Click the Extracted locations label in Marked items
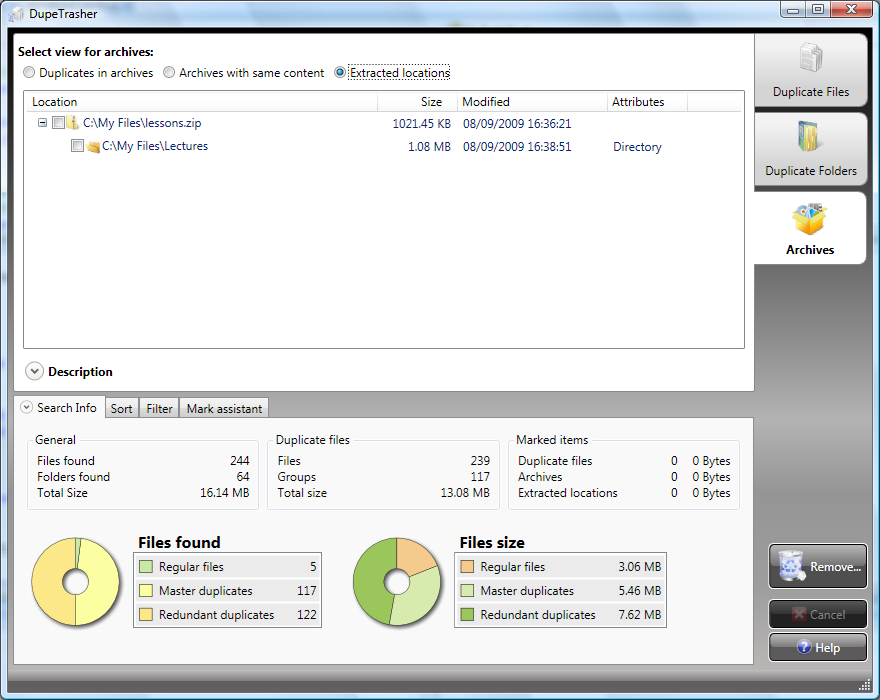This screenshot has height=700, width=880. (x=567, y=492)
